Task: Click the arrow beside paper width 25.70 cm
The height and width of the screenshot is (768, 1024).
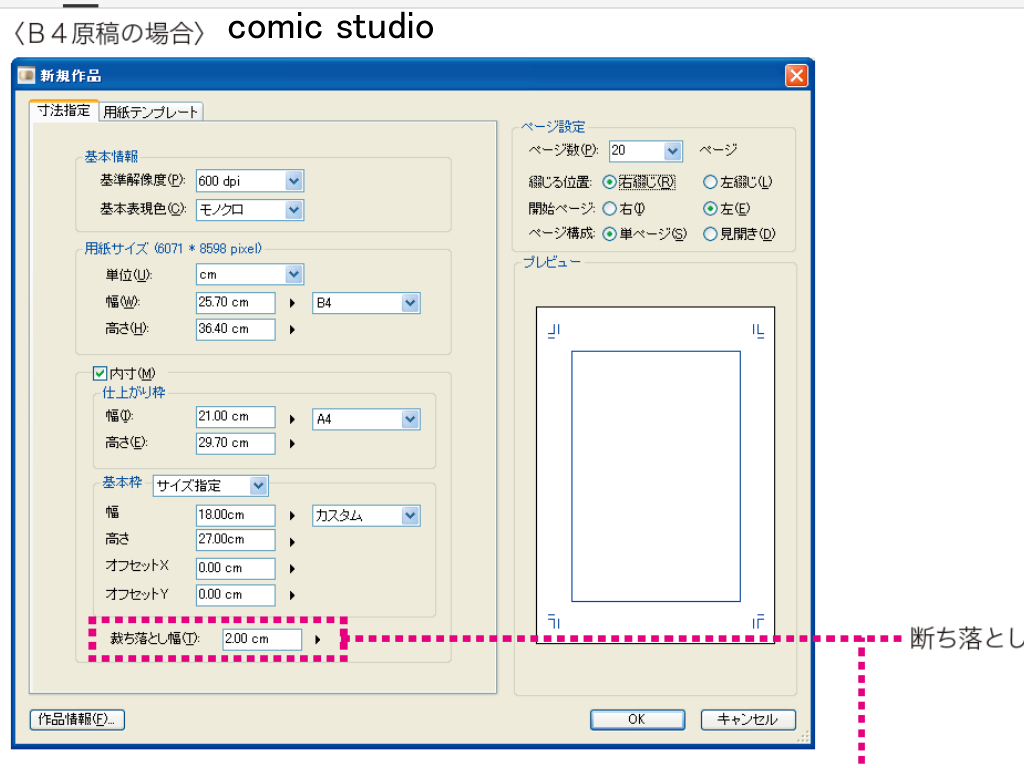Action: click(x=293, y=302)
